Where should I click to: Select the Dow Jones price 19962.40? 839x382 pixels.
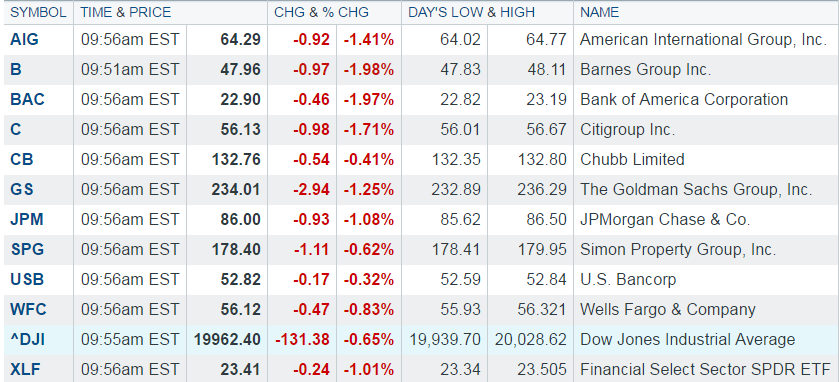point(227,339)
